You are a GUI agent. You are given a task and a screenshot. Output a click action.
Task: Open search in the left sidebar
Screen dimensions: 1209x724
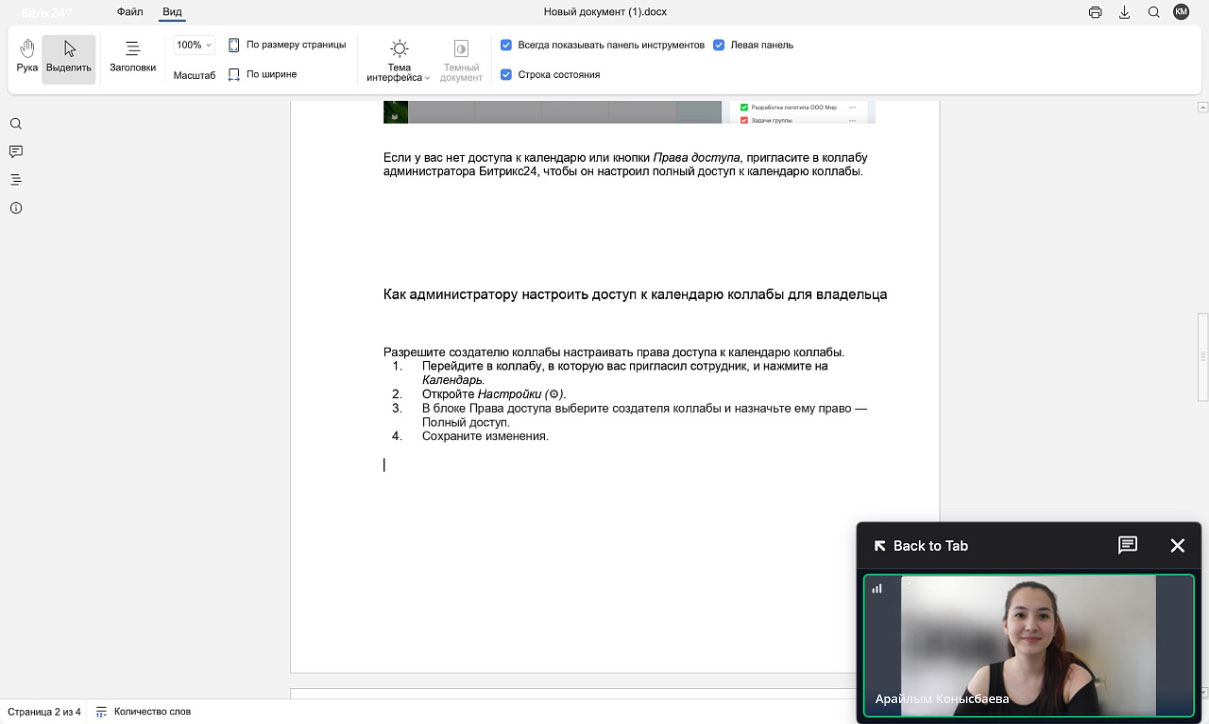tap(16, 124)
